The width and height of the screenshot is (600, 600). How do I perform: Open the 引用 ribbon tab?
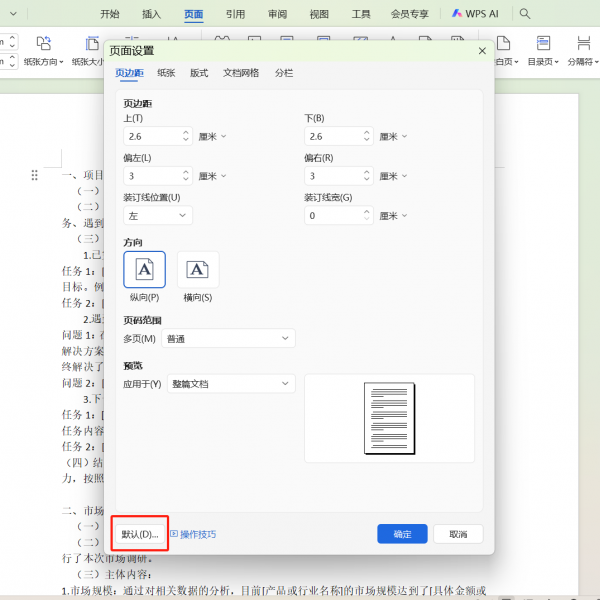click(x=235, y=14)
